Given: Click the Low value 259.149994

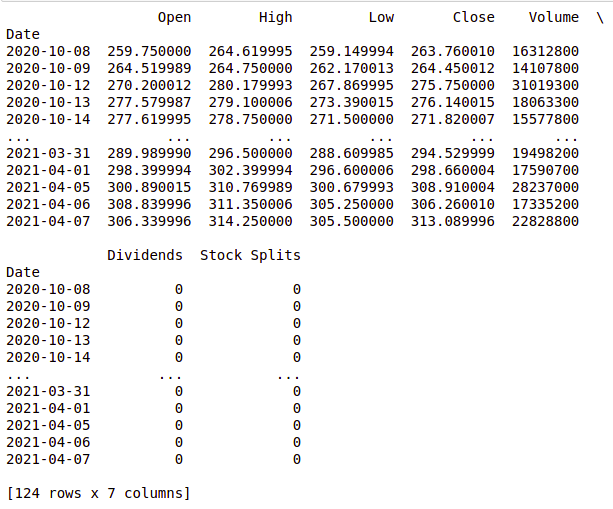Looking at the screenshot, I should (x=351, y=51).
